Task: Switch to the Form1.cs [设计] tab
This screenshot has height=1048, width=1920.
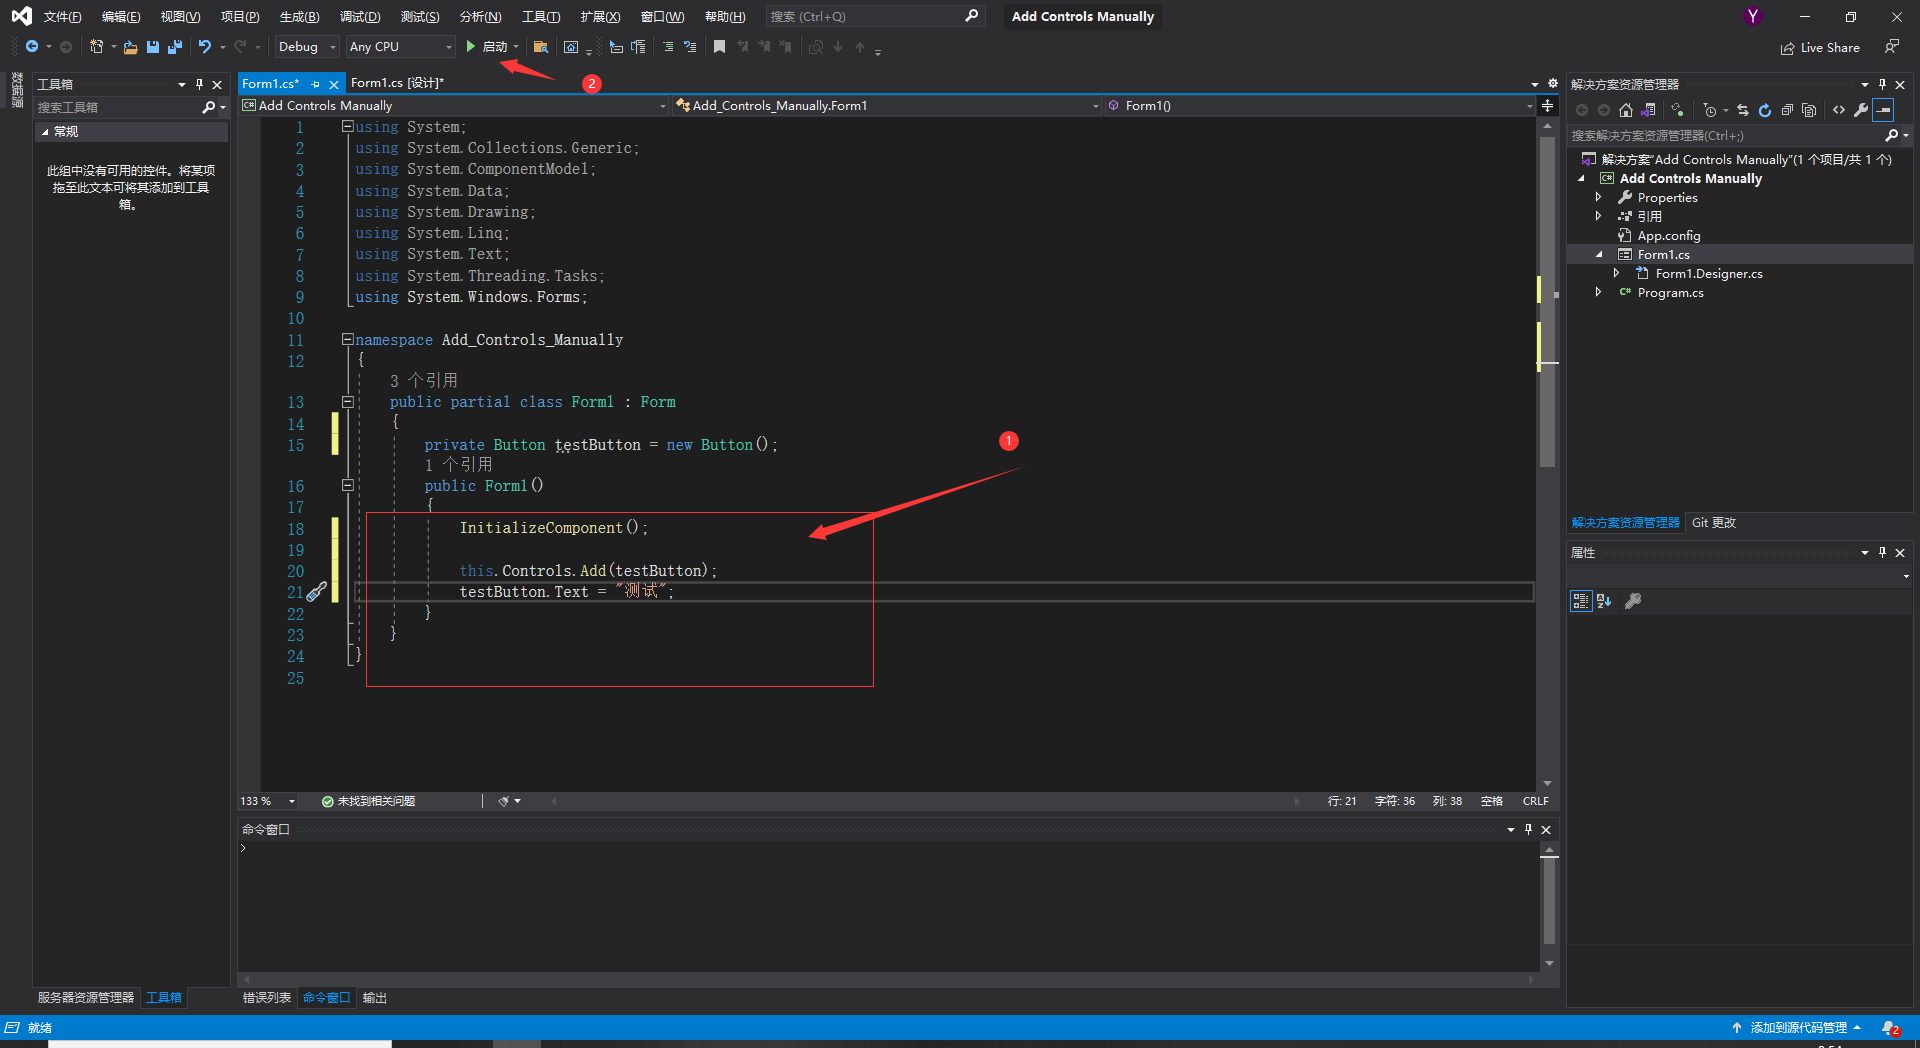Action: click(398, 83)
